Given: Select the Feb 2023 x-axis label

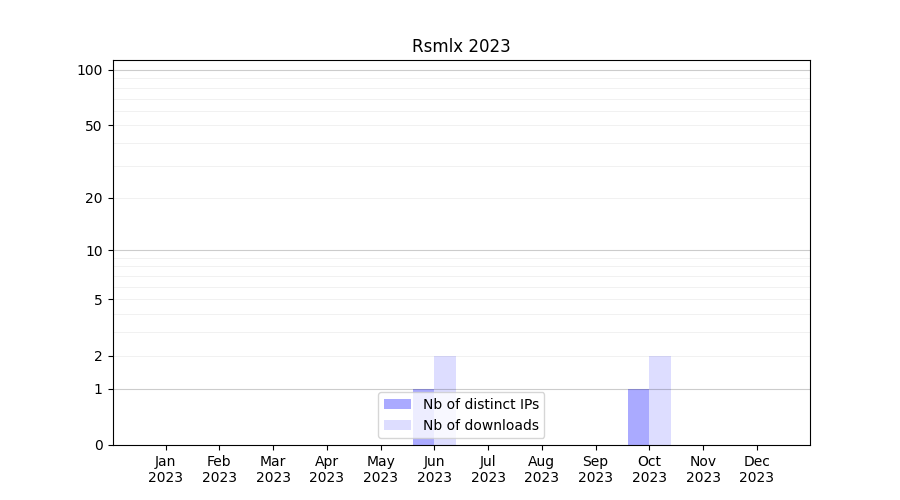Looking at the screenshot, I should (x=219, y=469).
